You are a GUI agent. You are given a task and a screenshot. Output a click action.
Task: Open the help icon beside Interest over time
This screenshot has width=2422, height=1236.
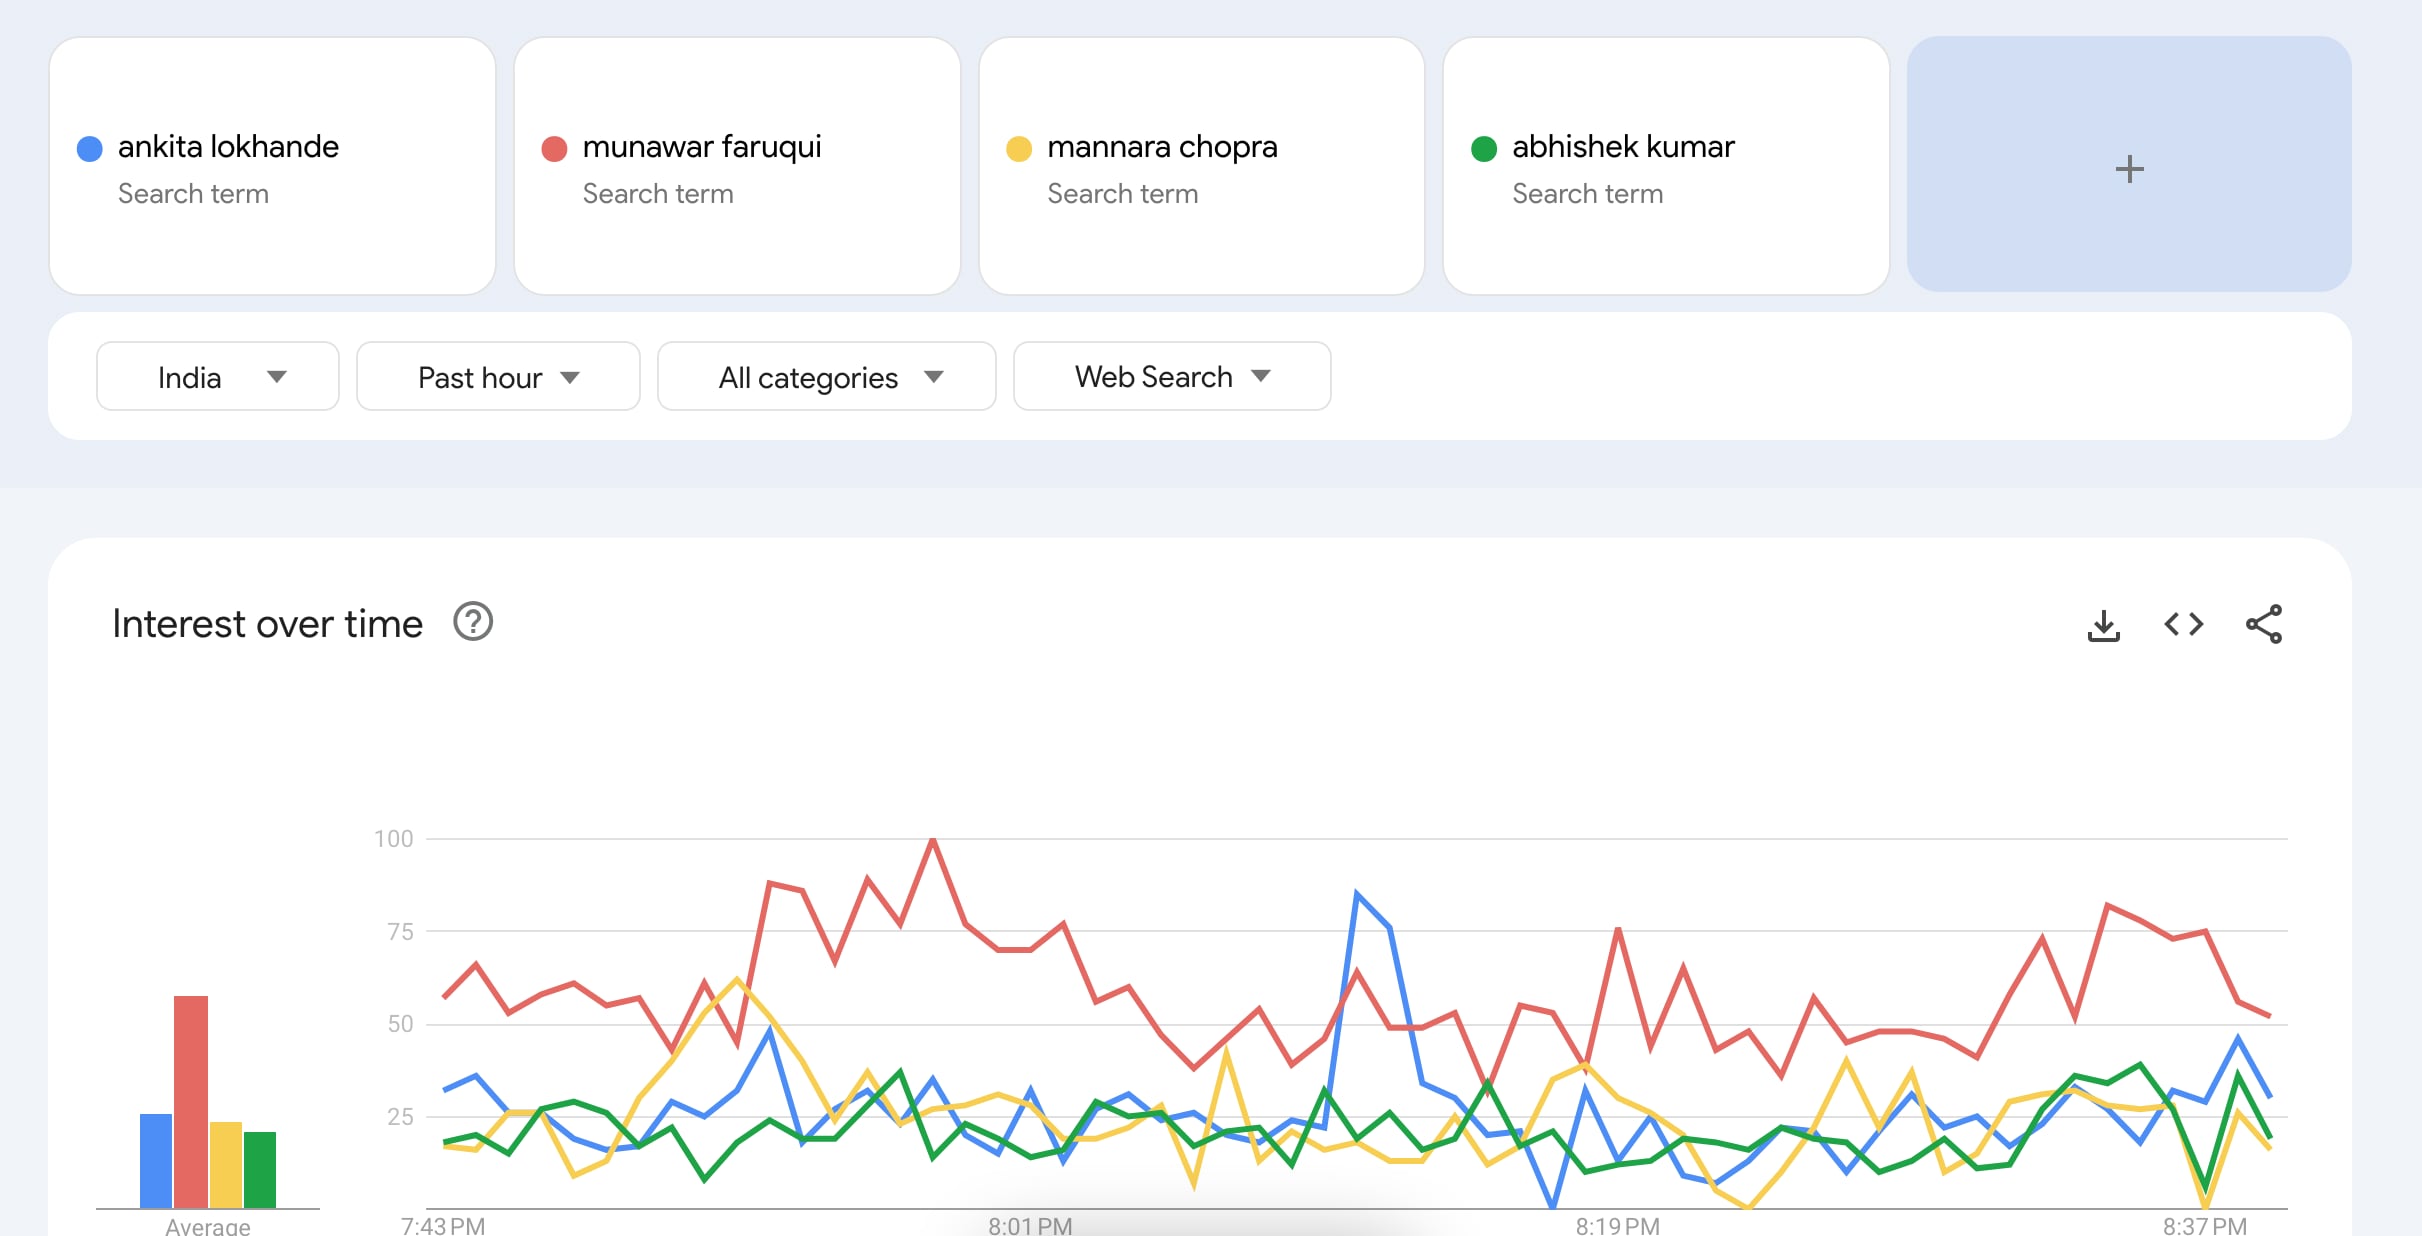tap(473, 622)
